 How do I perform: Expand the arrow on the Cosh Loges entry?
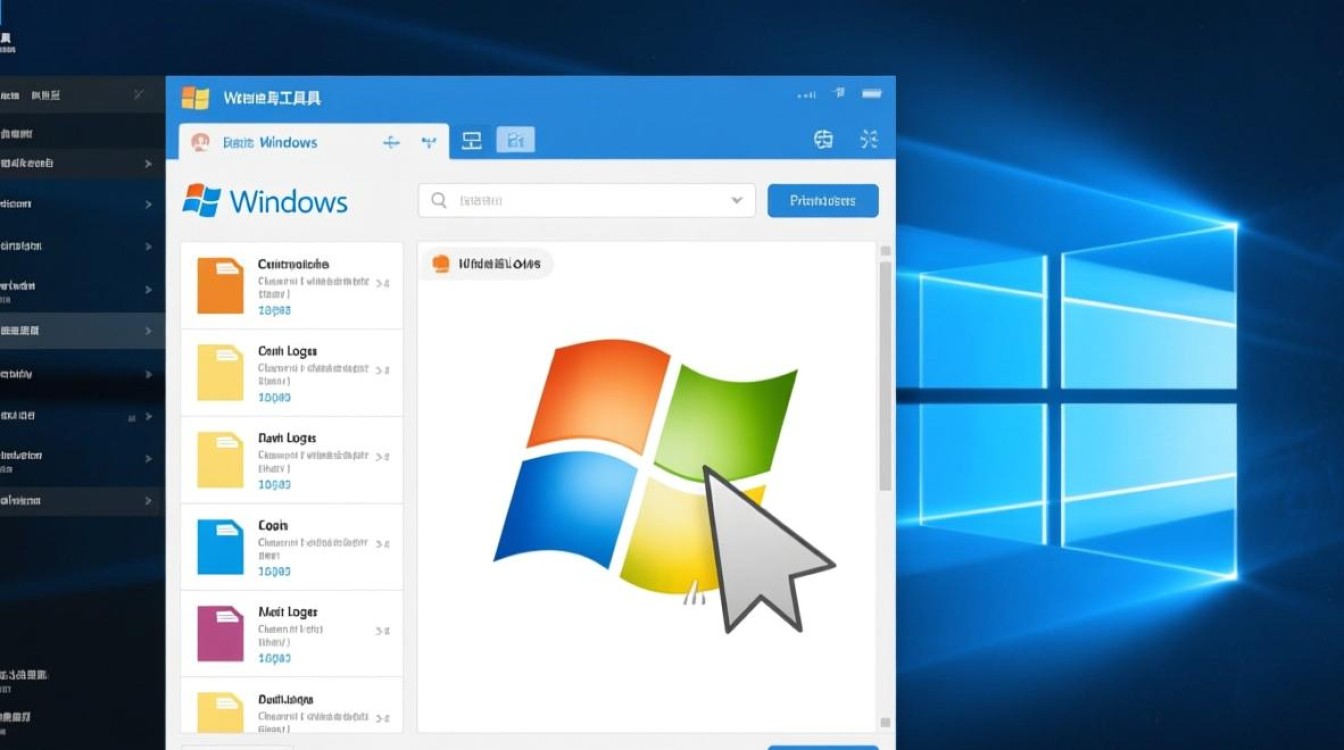coord(382,370)
